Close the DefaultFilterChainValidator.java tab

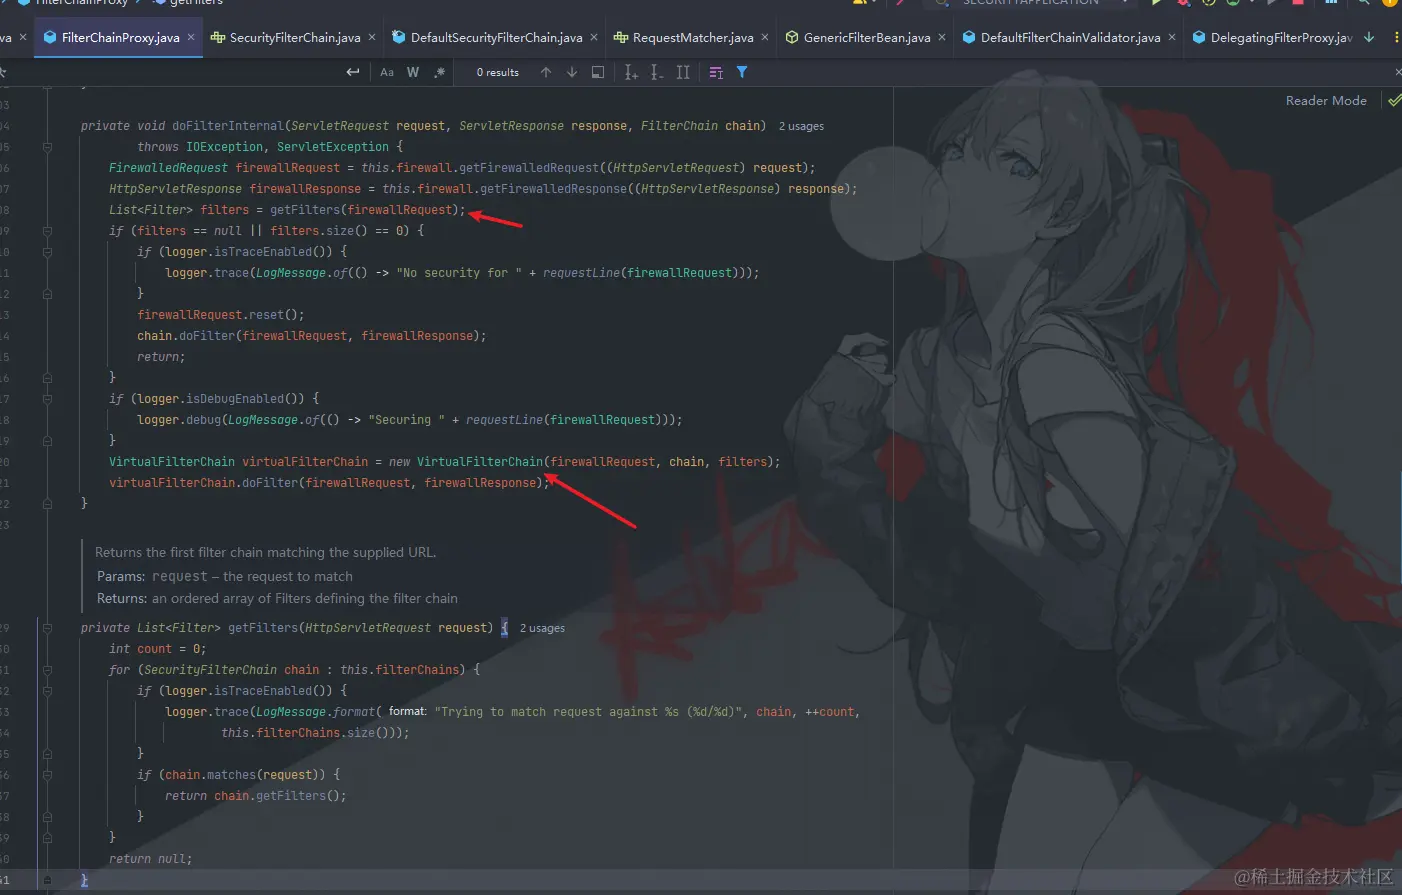coord(1172,38)
